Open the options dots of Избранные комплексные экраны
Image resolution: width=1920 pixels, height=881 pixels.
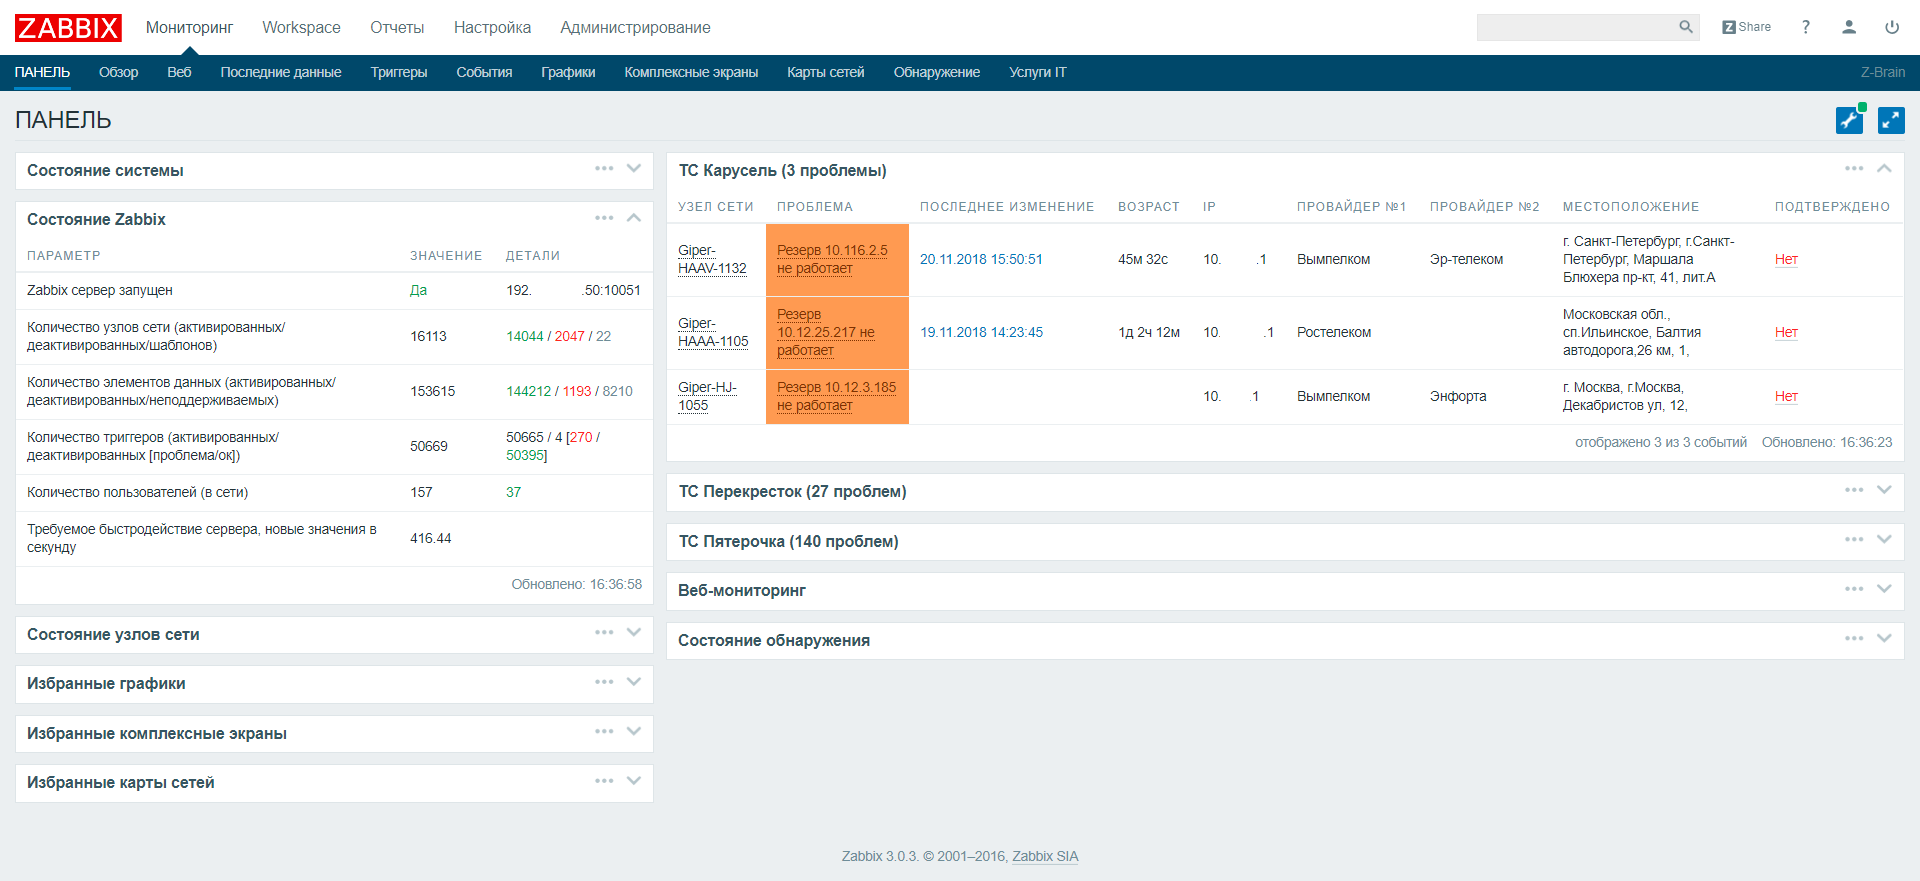(x=604, y=731)
